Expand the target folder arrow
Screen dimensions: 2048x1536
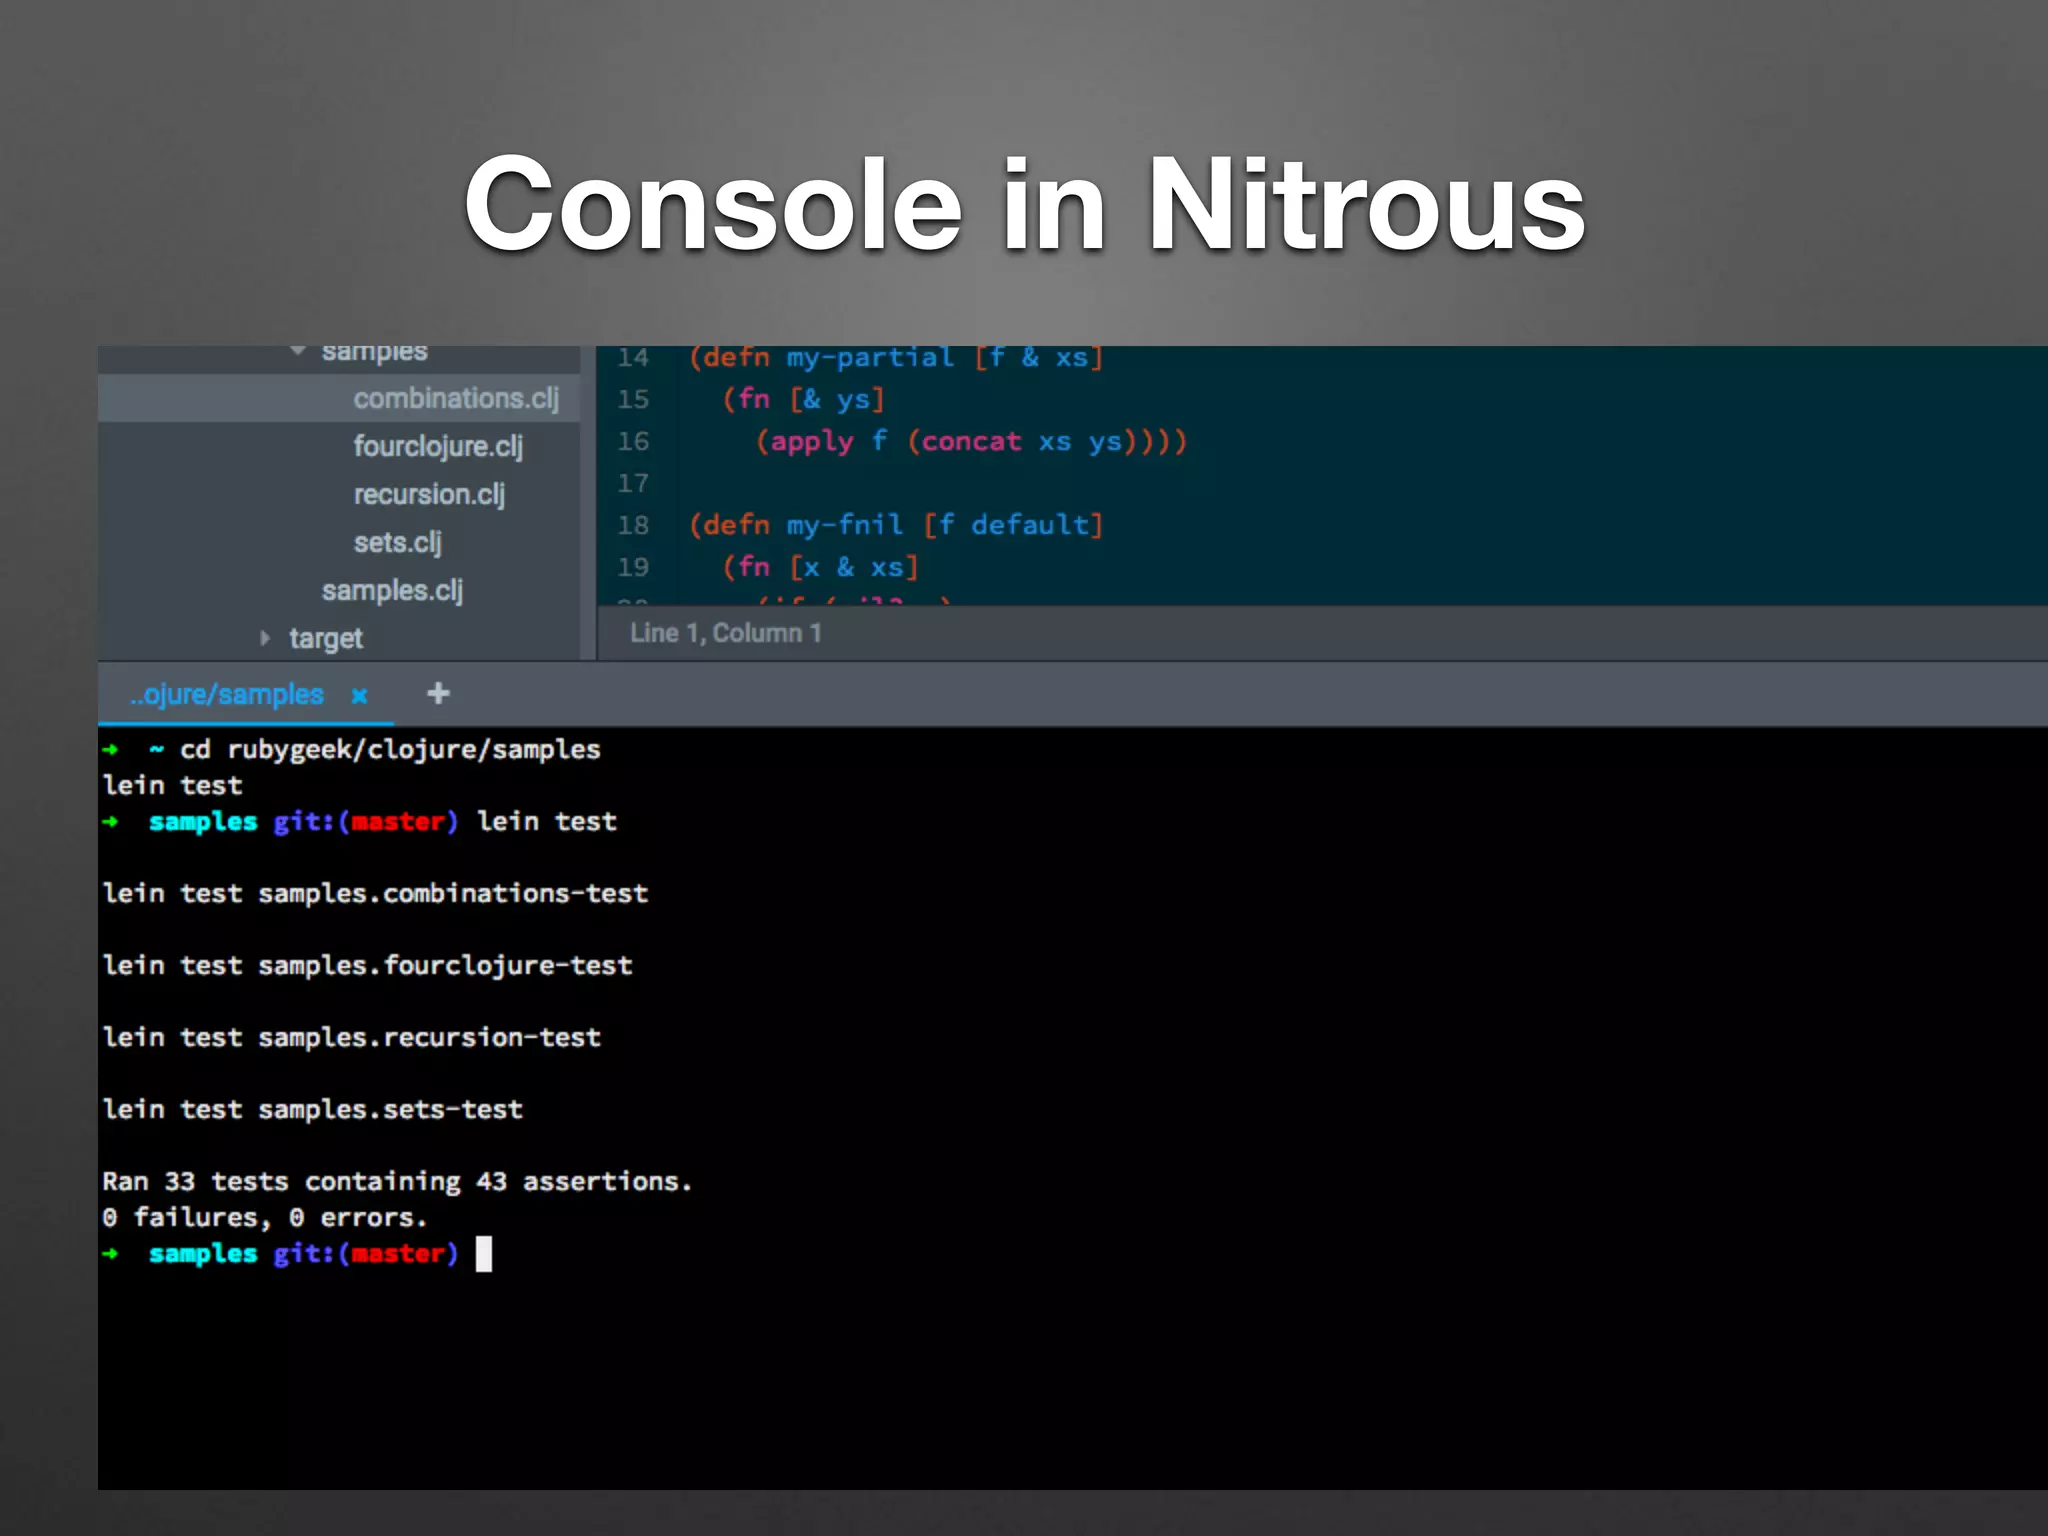point(264,638)
